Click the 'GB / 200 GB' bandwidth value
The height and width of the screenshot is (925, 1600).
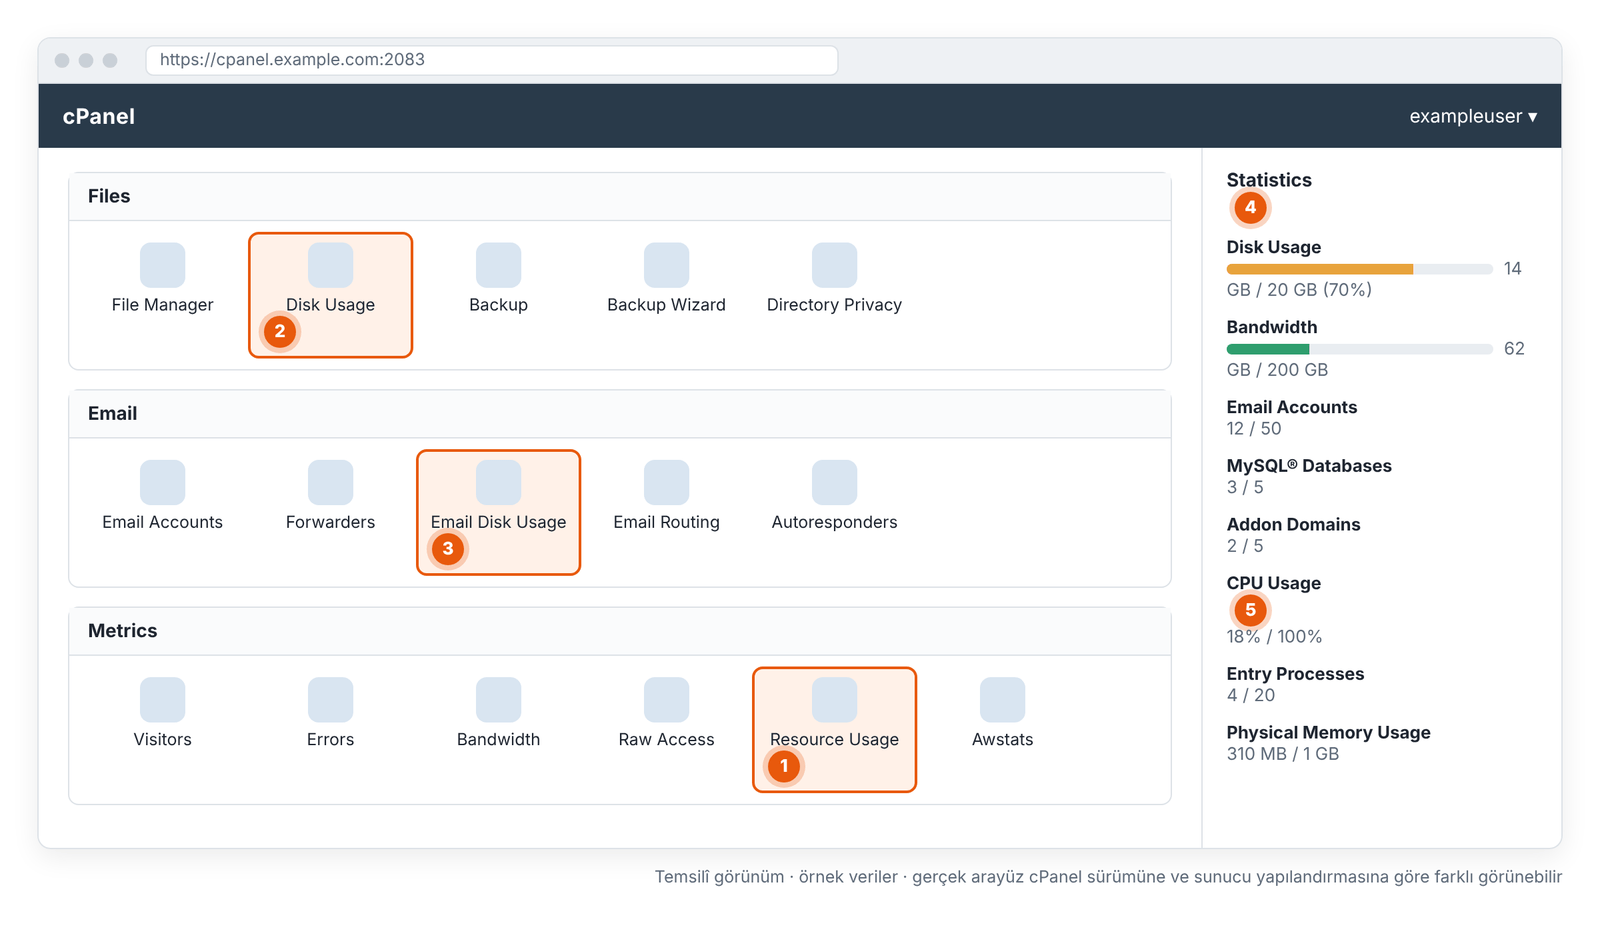click(x=1277, y=370)
